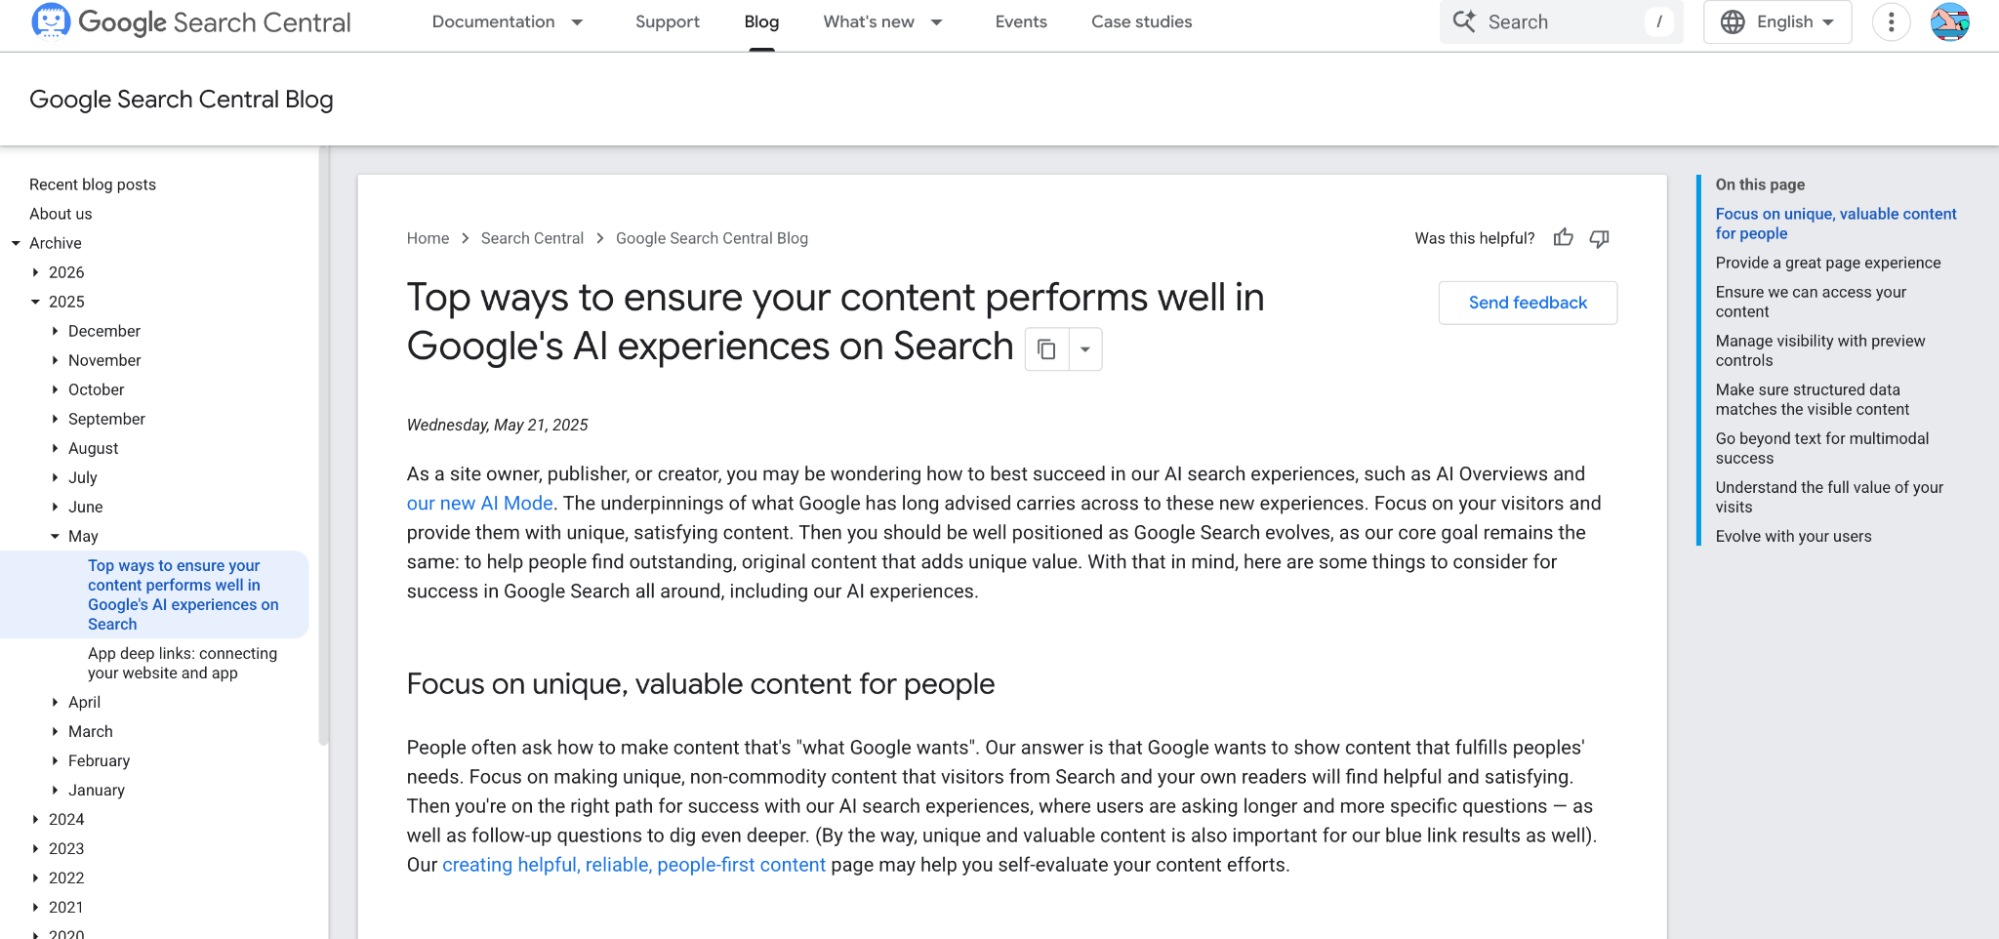Viewport: 1999px width, 939px height.
Task: Copy page using the copy icon beside title
Action: coord(1047,349)
